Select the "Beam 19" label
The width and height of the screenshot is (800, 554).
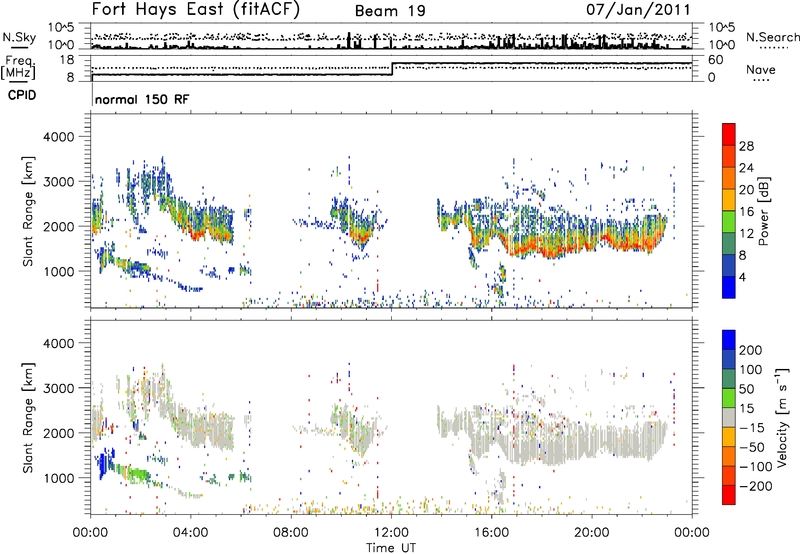pos(390,11)
